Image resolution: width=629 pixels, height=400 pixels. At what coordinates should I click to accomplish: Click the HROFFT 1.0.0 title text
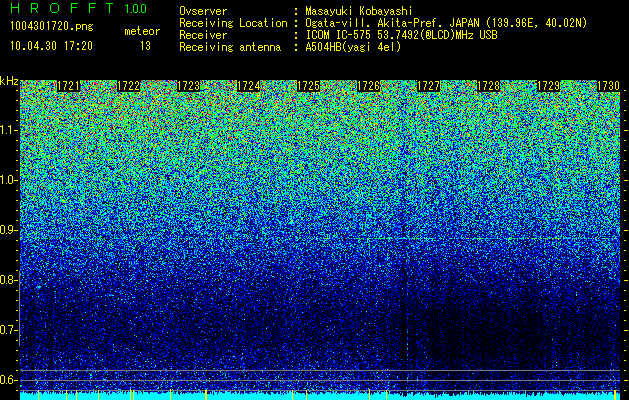pos(79,8)
